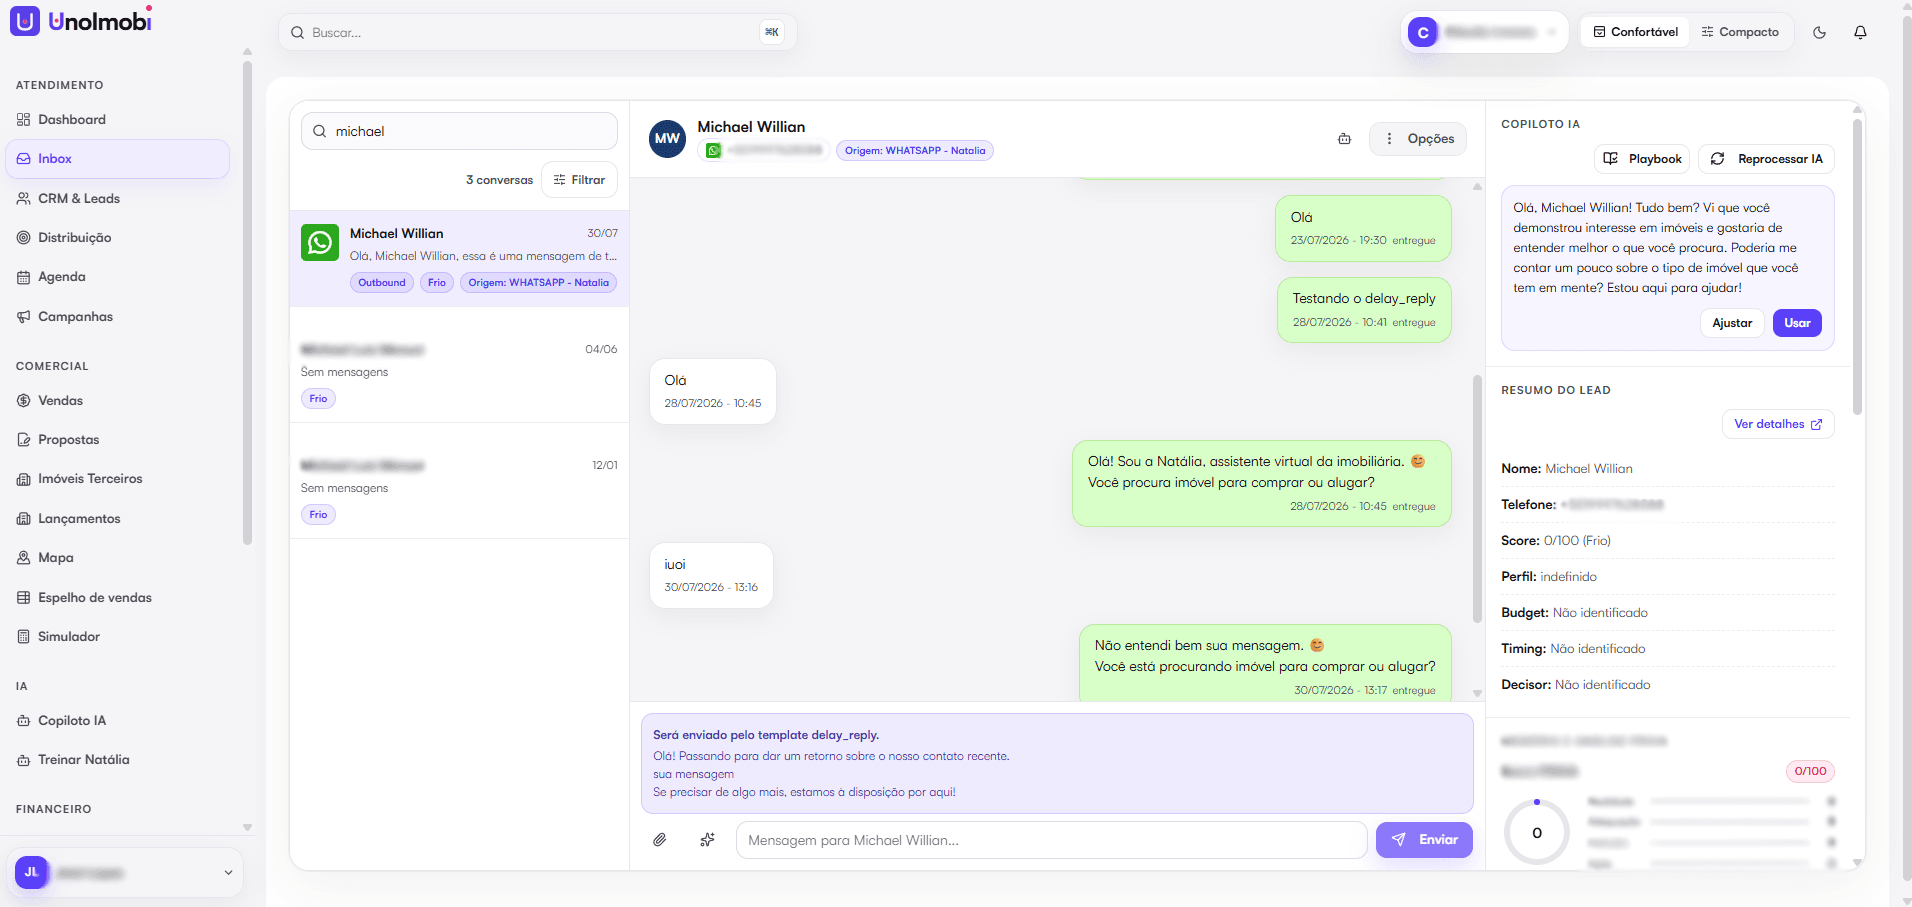Open Propostas in sidebar
1912x907 pixels.
pos(118,440)
